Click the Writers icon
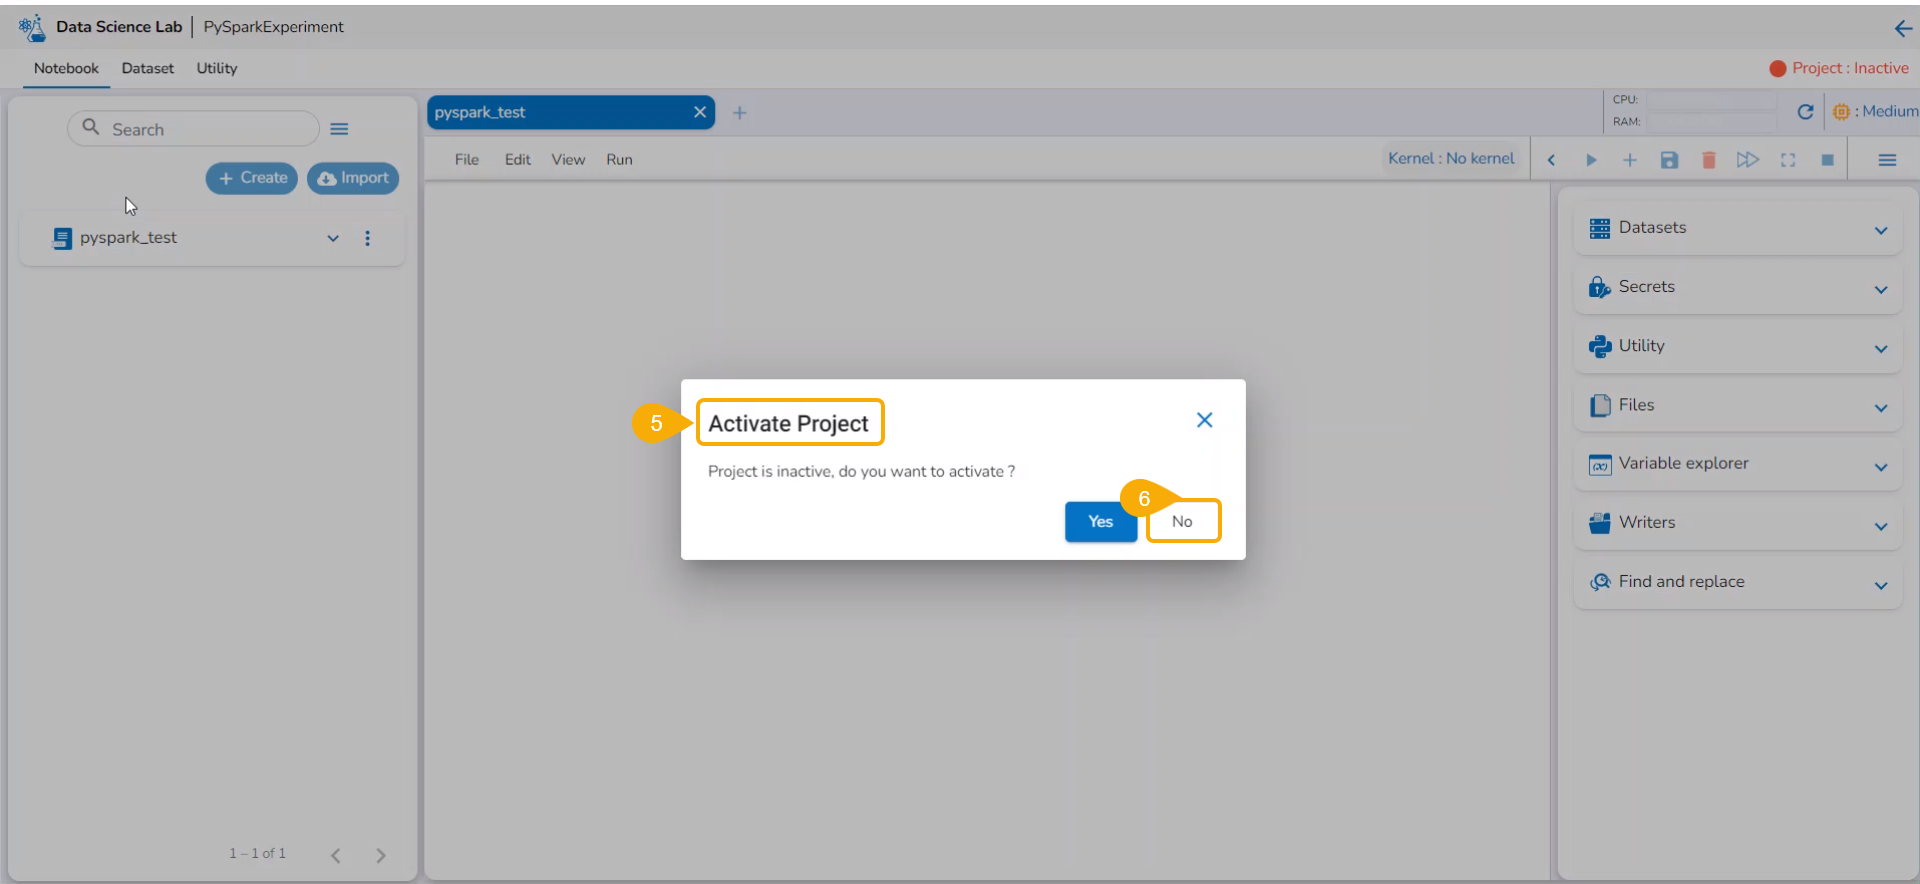 (1600, 523)
